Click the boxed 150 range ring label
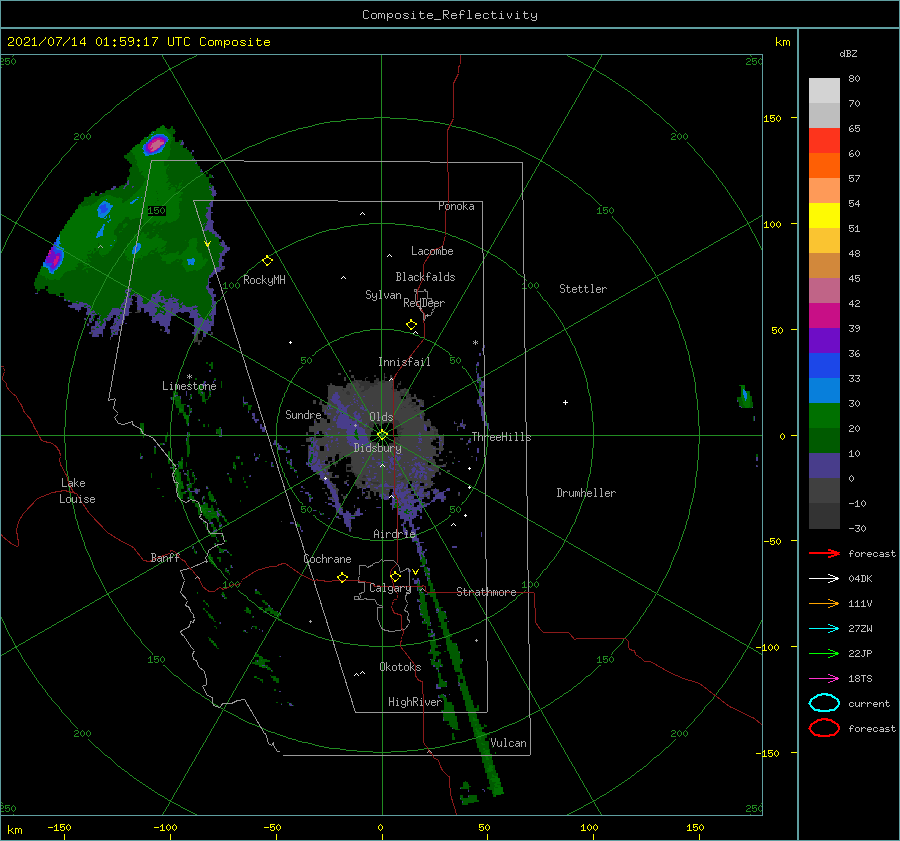This screenshot has width=900, height=841. [156, 211]
